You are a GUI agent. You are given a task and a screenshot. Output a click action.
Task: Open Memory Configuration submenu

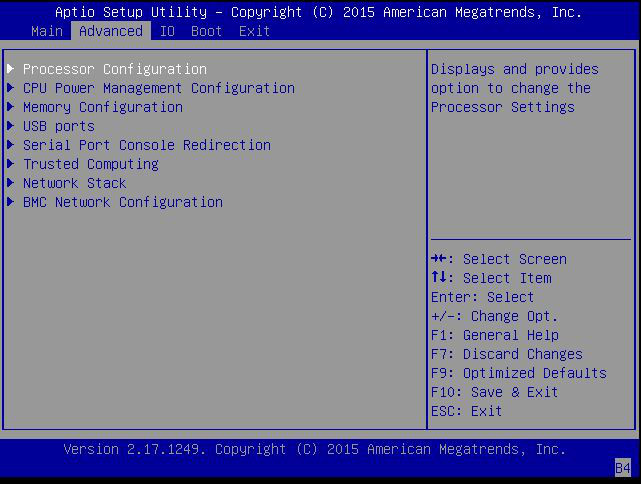coord(103,107)
